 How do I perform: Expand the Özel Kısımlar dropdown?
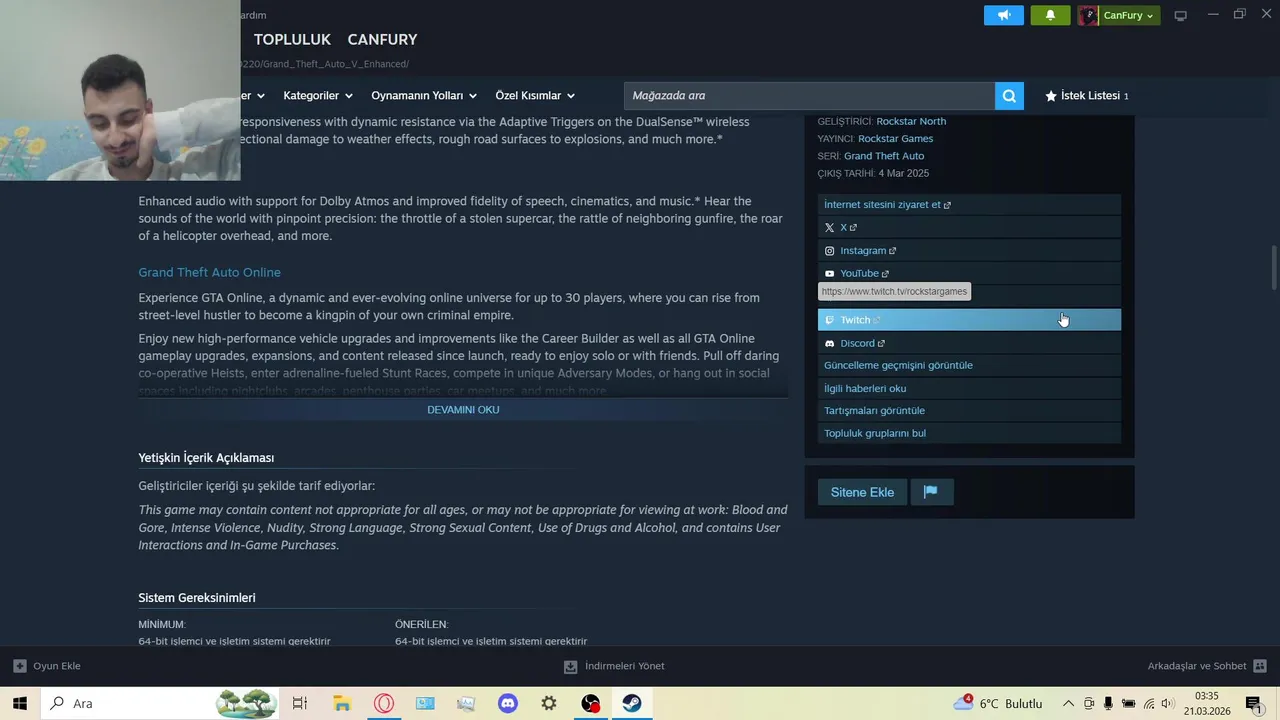535,96
